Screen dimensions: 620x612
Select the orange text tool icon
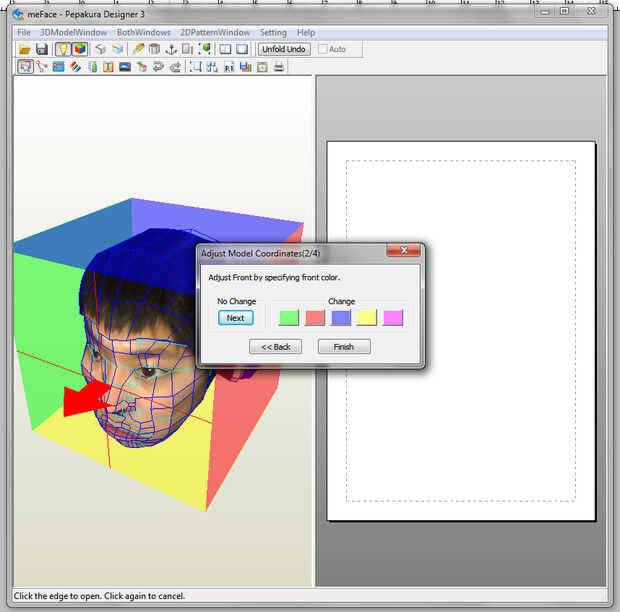click(108, 67)
